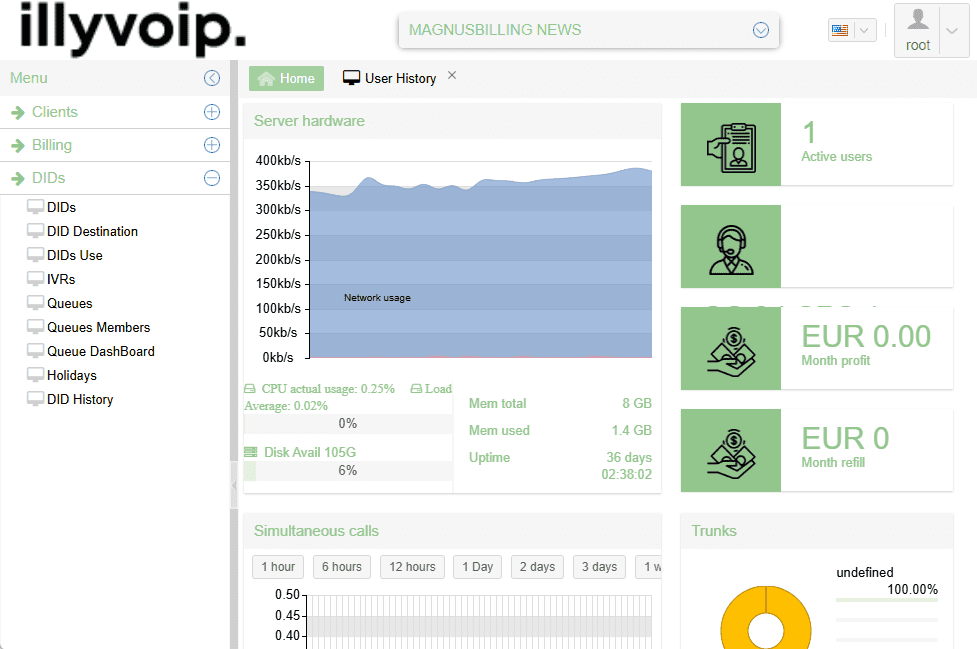Click the Month refill money icon

[730, 450]
